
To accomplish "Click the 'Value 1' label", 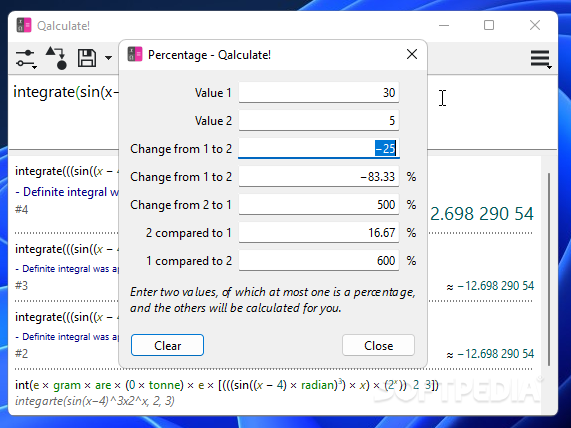I will [x=213, y=93].
